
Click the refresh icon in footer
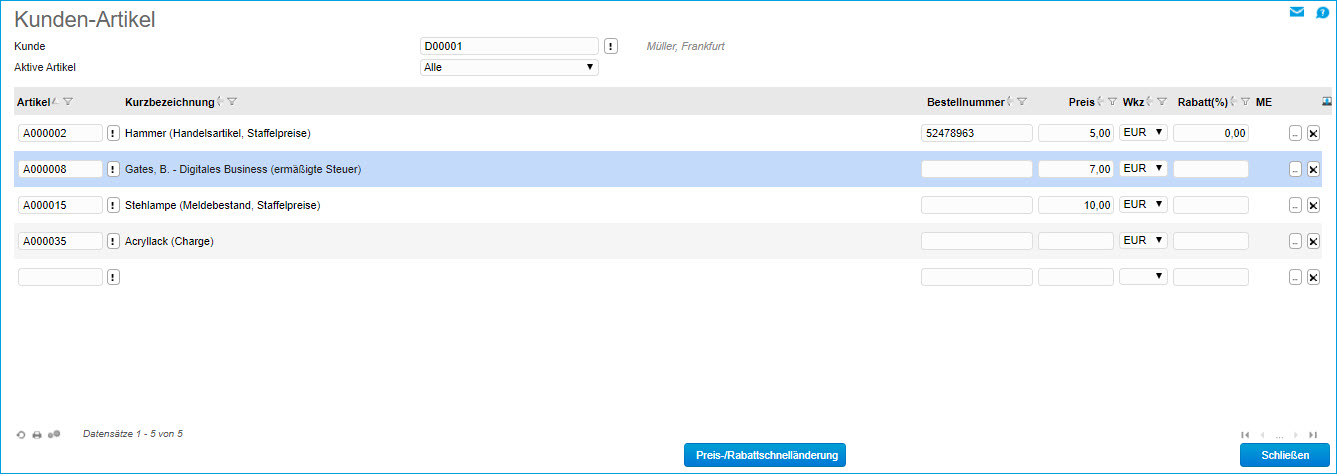click(21, 435)
